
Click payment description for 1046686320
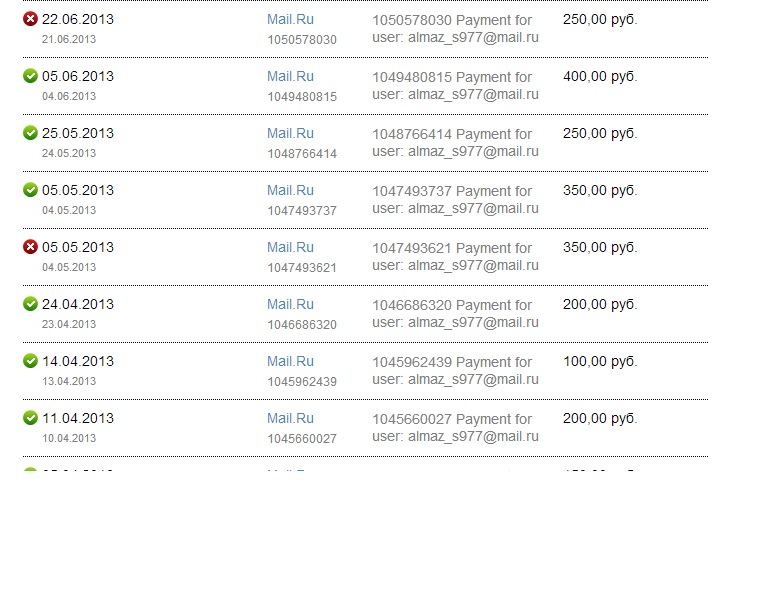(456, 313)
